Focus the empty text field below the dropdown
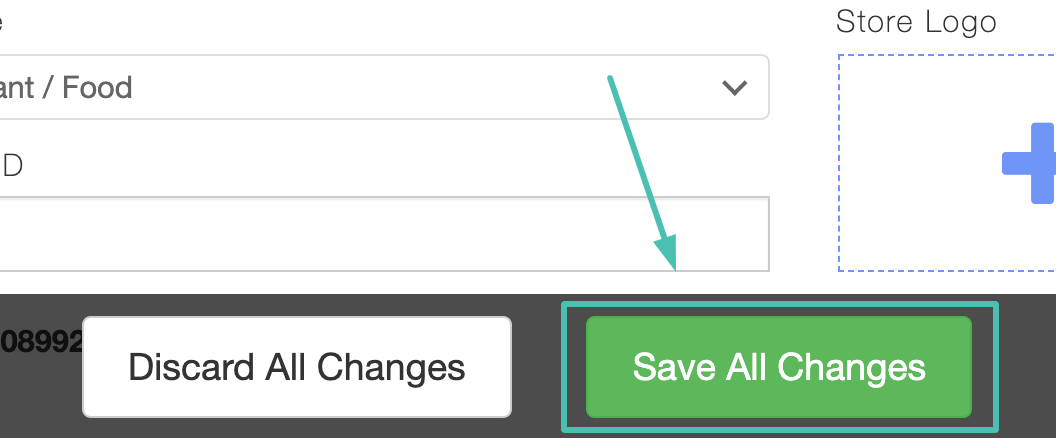The height and width of the screenshot is (438, 1056). click(380, 233)
